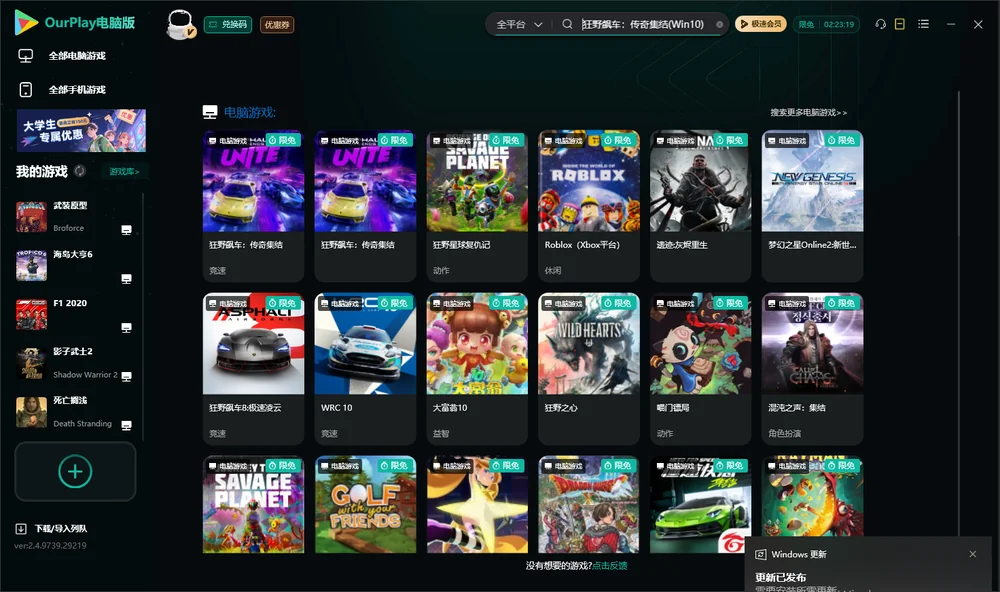Click the customer service headset icon

[x=881, y=24]
